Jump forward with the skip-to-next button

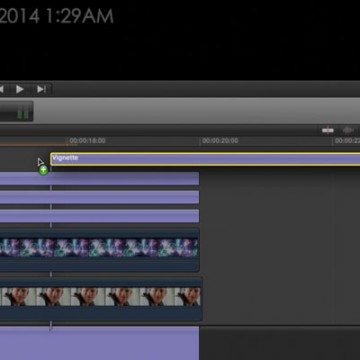pyautogui.click(x=41, y=89)
